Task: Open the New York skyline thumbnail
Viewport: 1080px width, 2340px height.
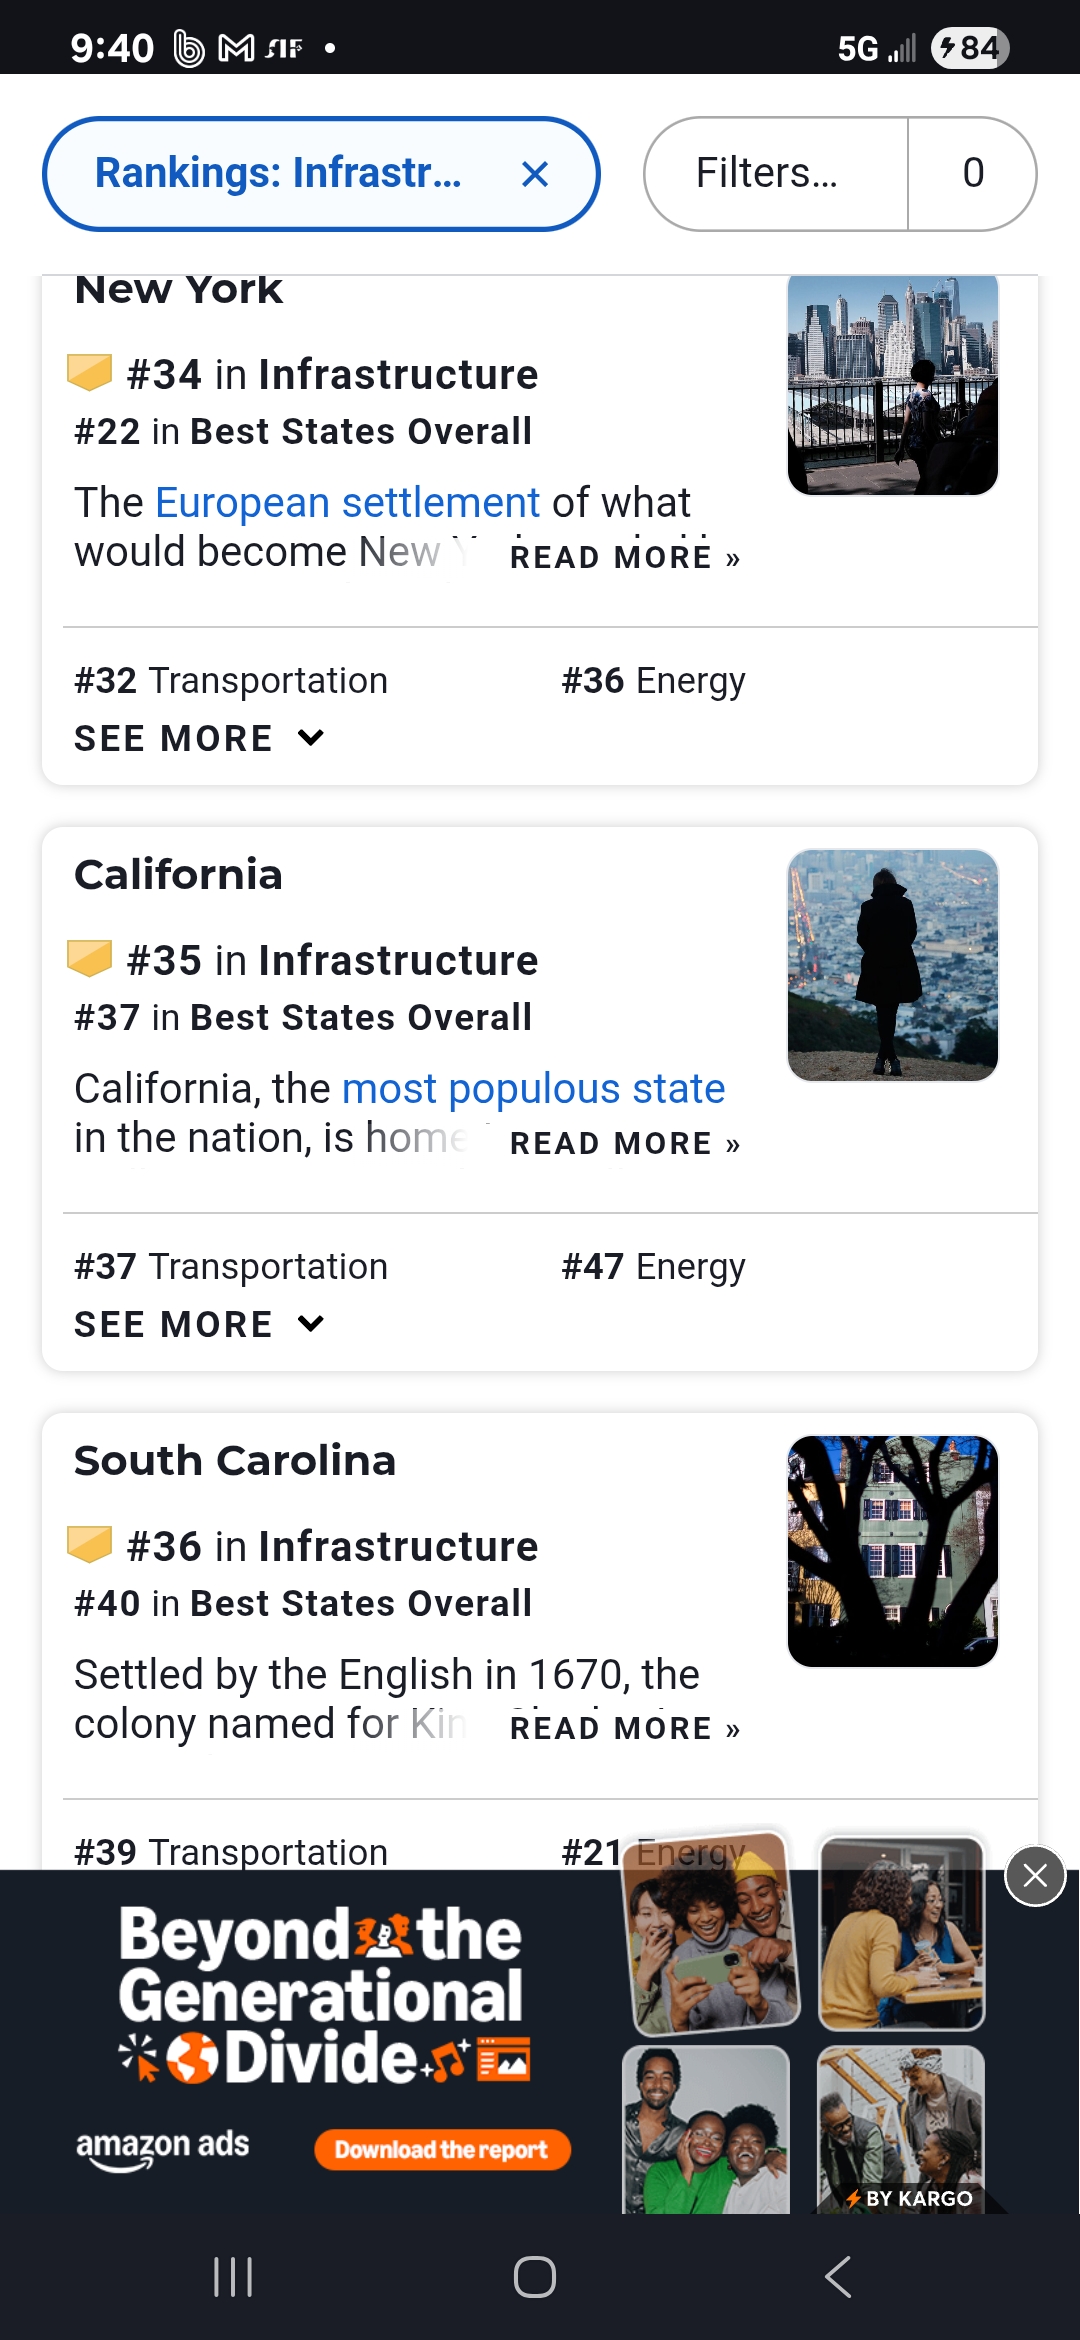Action: 892,385
